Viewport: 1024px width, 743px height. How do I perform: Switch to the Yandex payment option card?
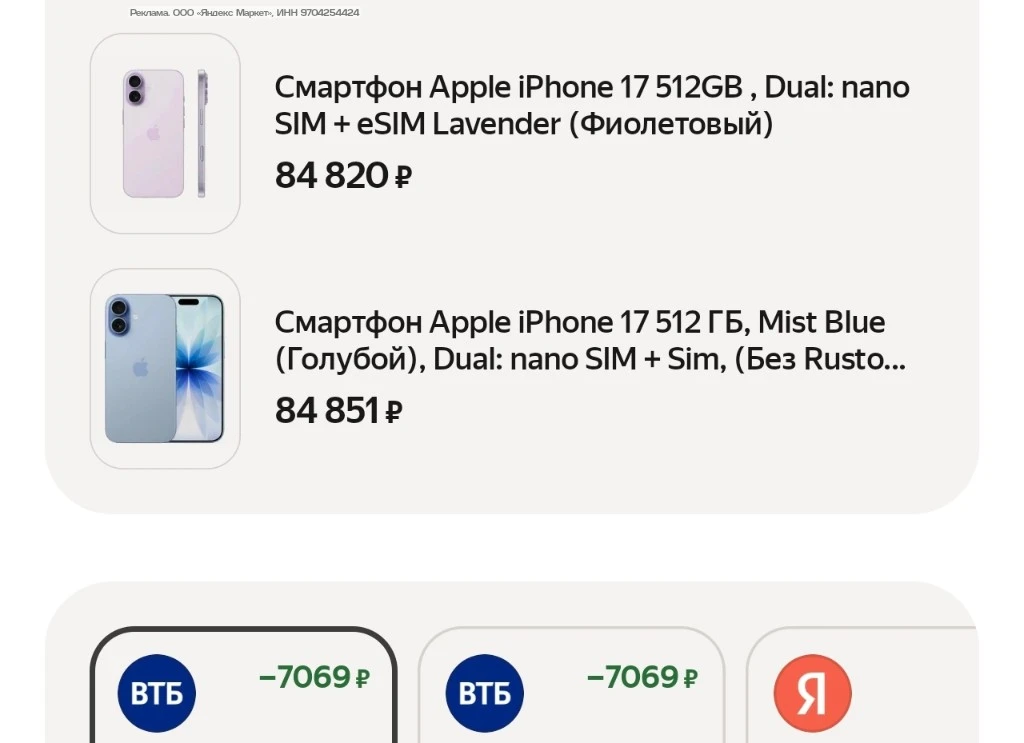click(x=862, y=686)
